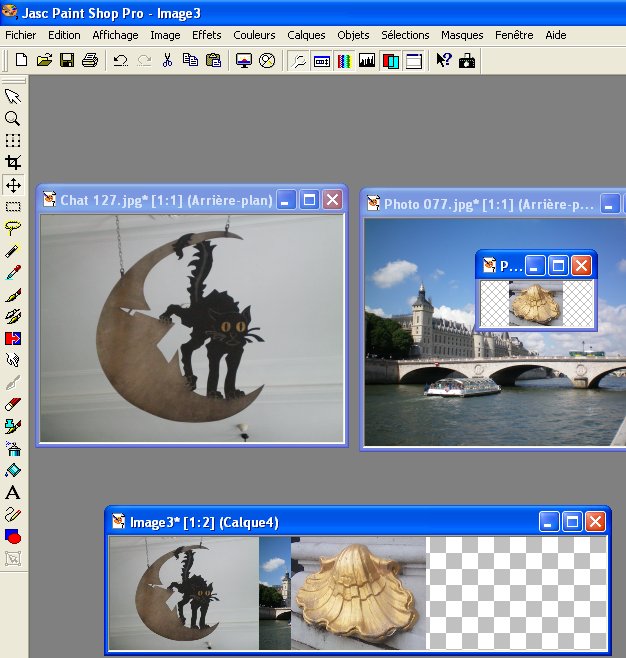626x658 pixels.
Task: Open the Sélections menu
Action: point(405,35)
